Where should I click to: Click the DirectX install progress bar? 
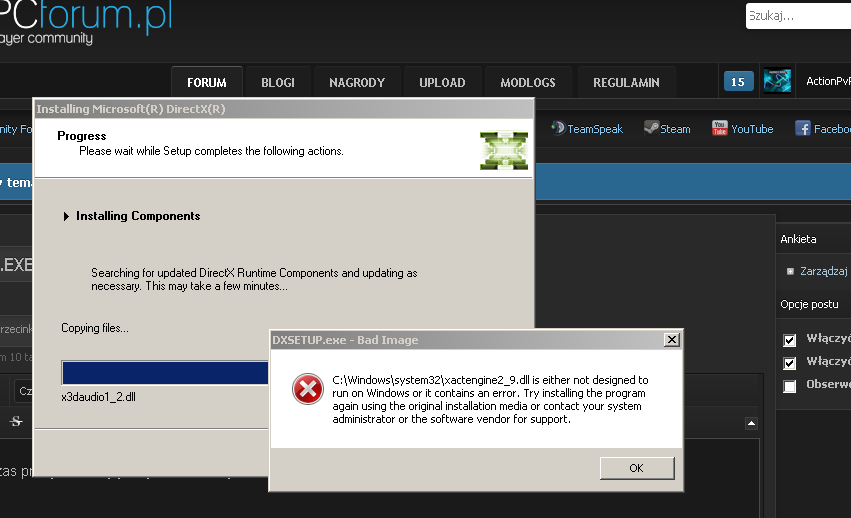(165, 373)
